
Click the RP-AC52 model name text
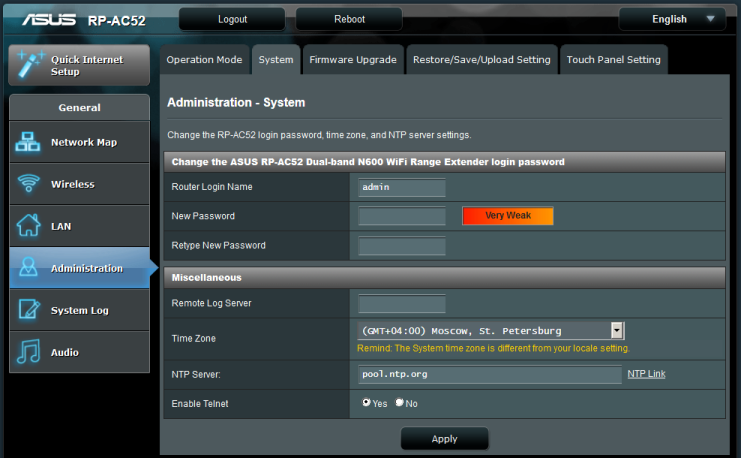117,21
